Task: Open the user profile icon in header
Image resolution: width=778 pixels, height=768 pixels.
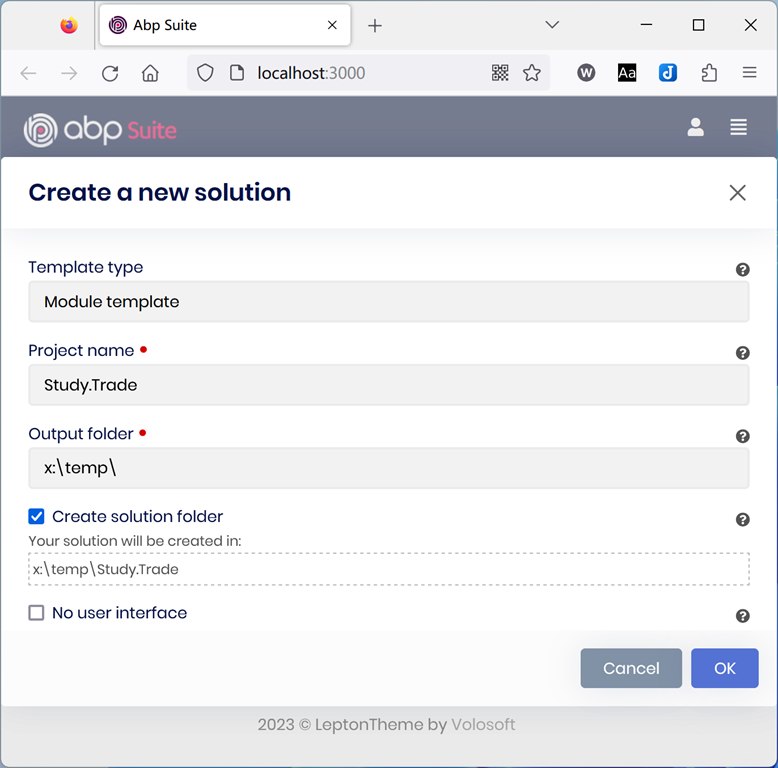Action: coord(695,127)
